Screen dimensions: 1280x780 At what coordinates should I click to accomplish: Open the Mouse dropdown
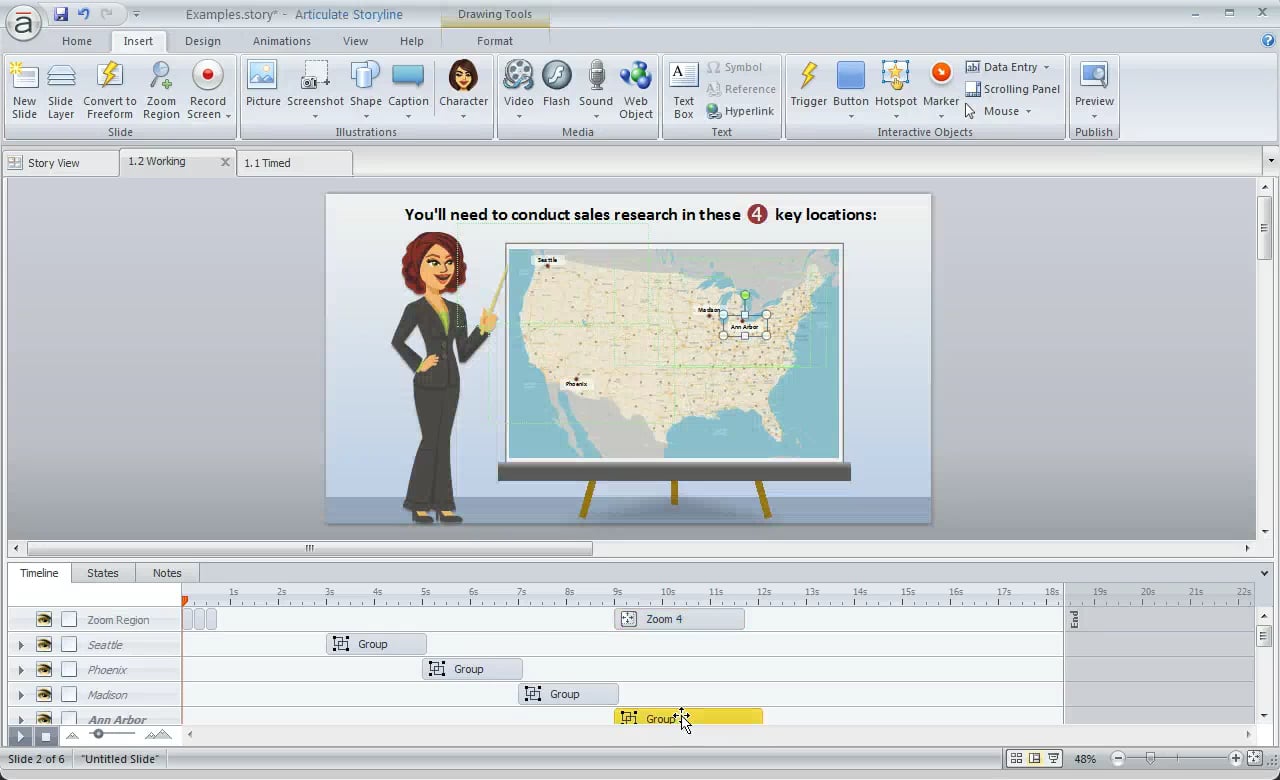point(998,111)
